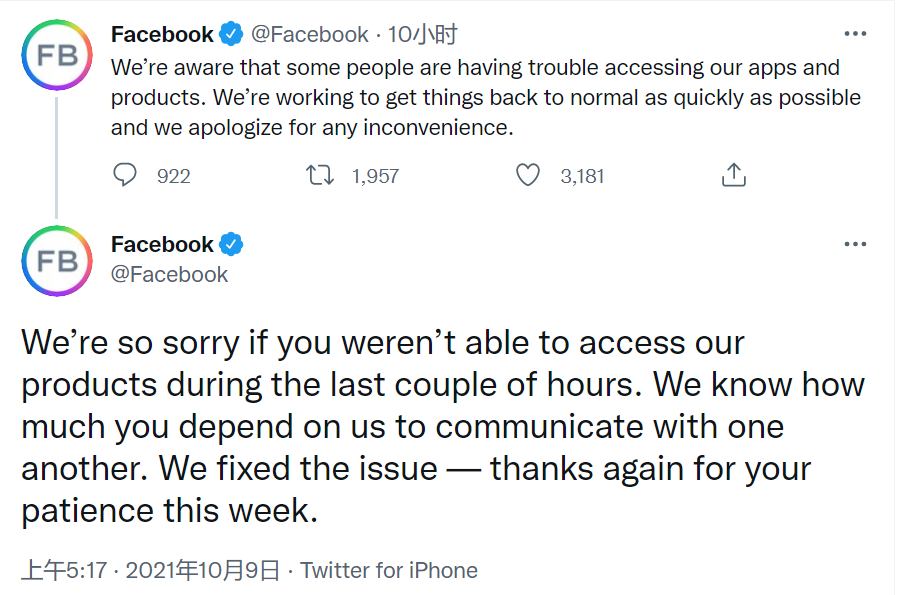Click the 10小时 timestamp

[x=423, y=34]
